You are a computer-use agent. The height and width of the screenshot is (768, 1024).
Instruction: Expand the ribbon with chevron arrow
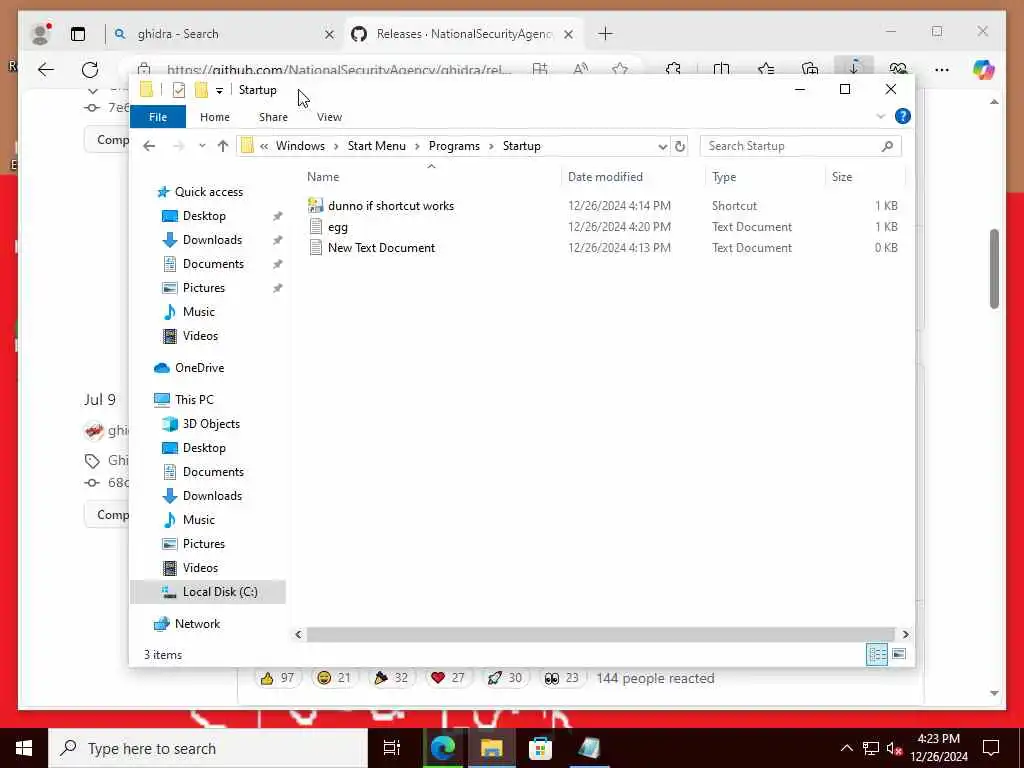click(880, 116)
